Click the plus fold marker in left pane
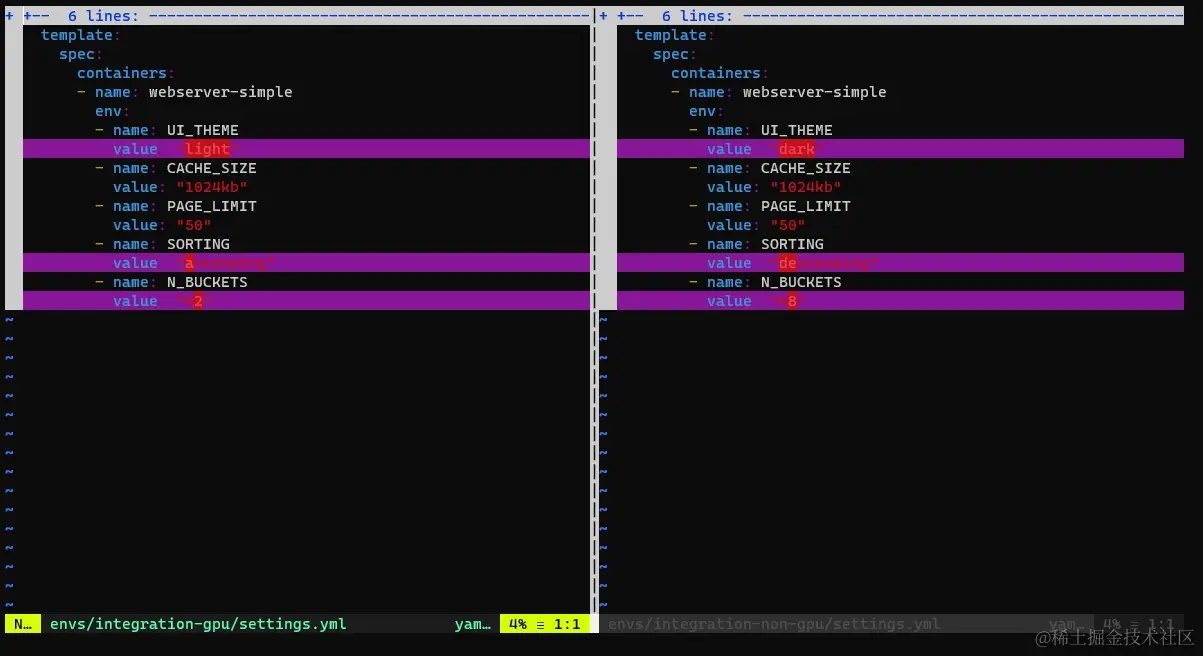 coord(9,15)
